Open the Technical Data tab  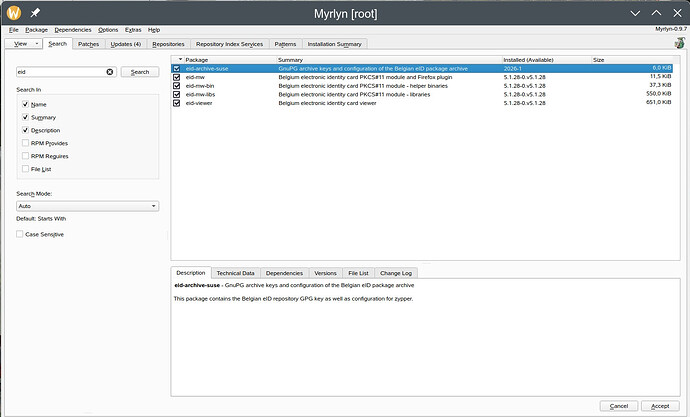[235, 272]
